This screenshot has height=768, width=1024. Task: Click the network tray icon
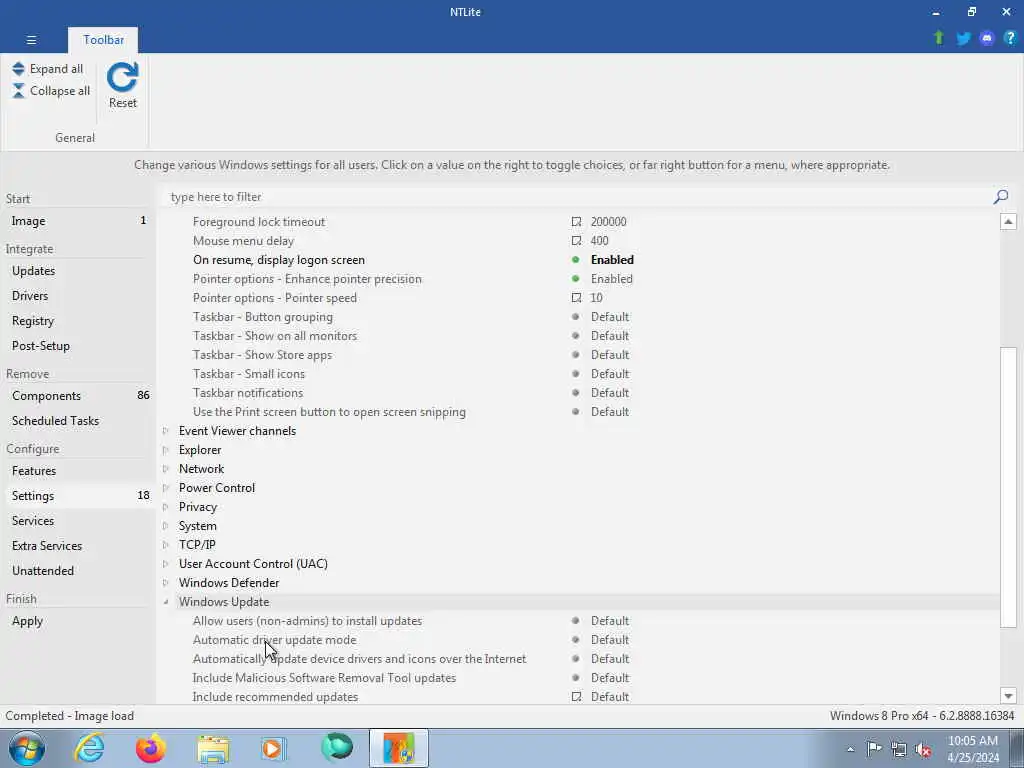(x=899, y=749)
